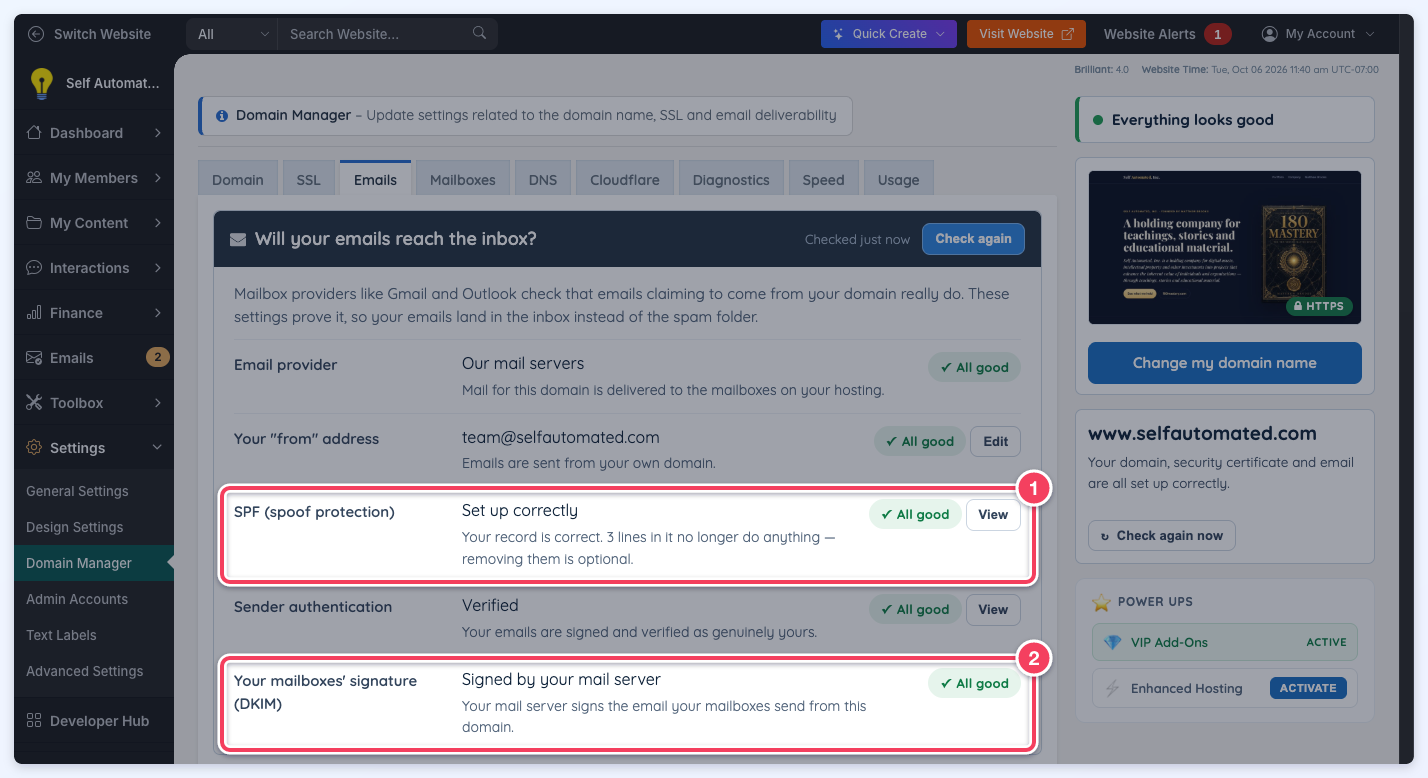
Task: Click the Self Automated lightbulb logo
Action: point(41,83)
